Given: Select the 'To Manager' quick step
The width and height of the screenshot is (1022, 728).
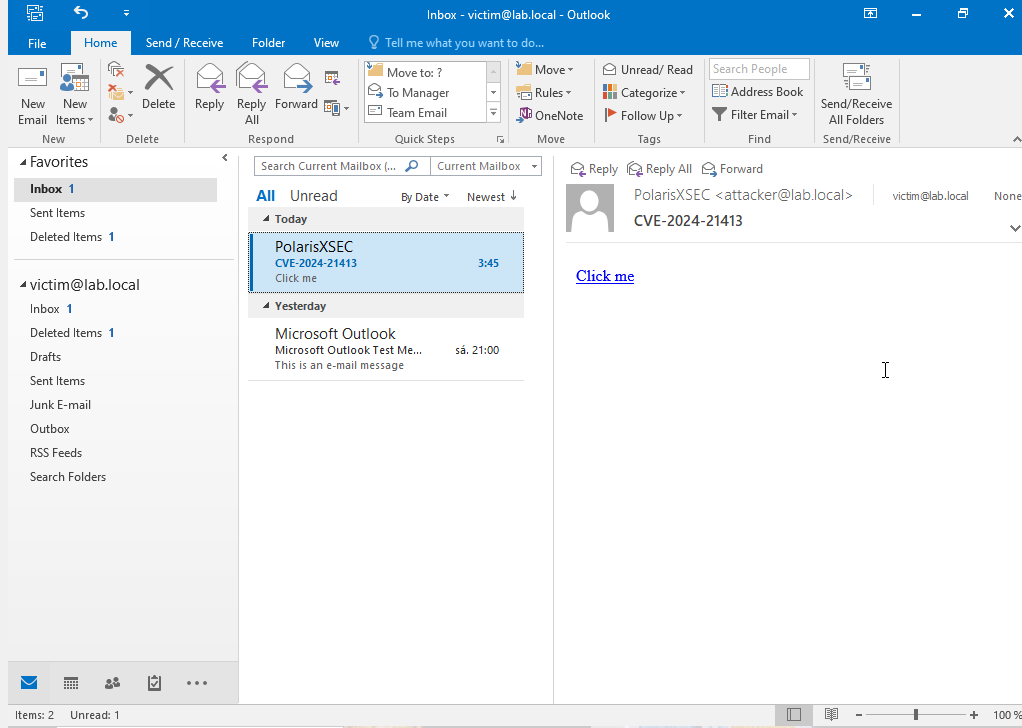Looking at the screenshot, I should (x=426, y=93).
